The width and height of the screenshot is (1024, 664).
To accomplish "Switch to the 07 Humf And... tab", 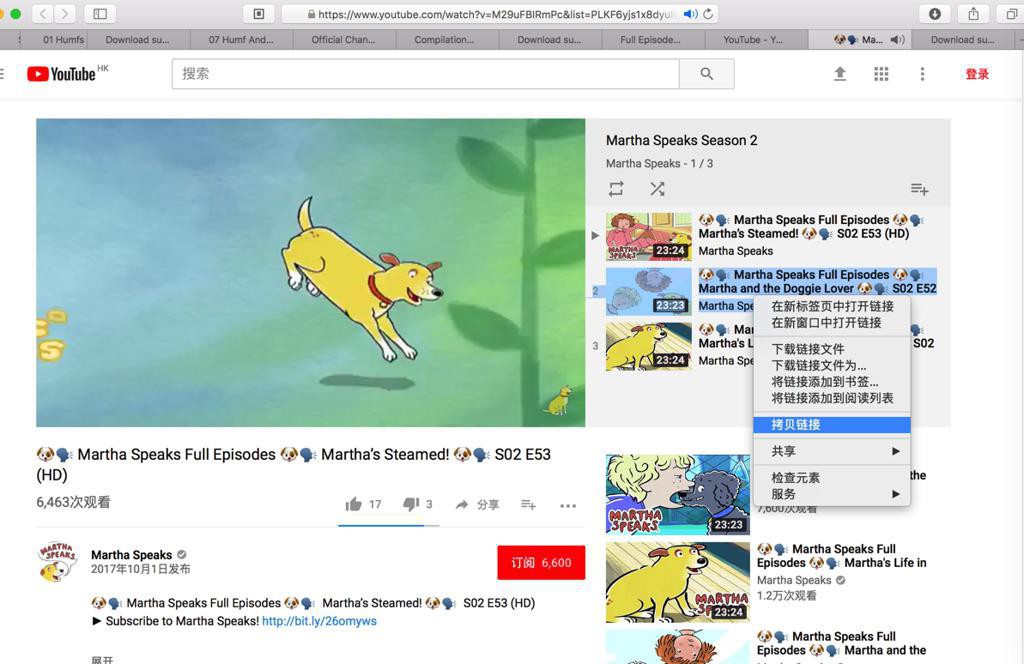I will (241, 40).
